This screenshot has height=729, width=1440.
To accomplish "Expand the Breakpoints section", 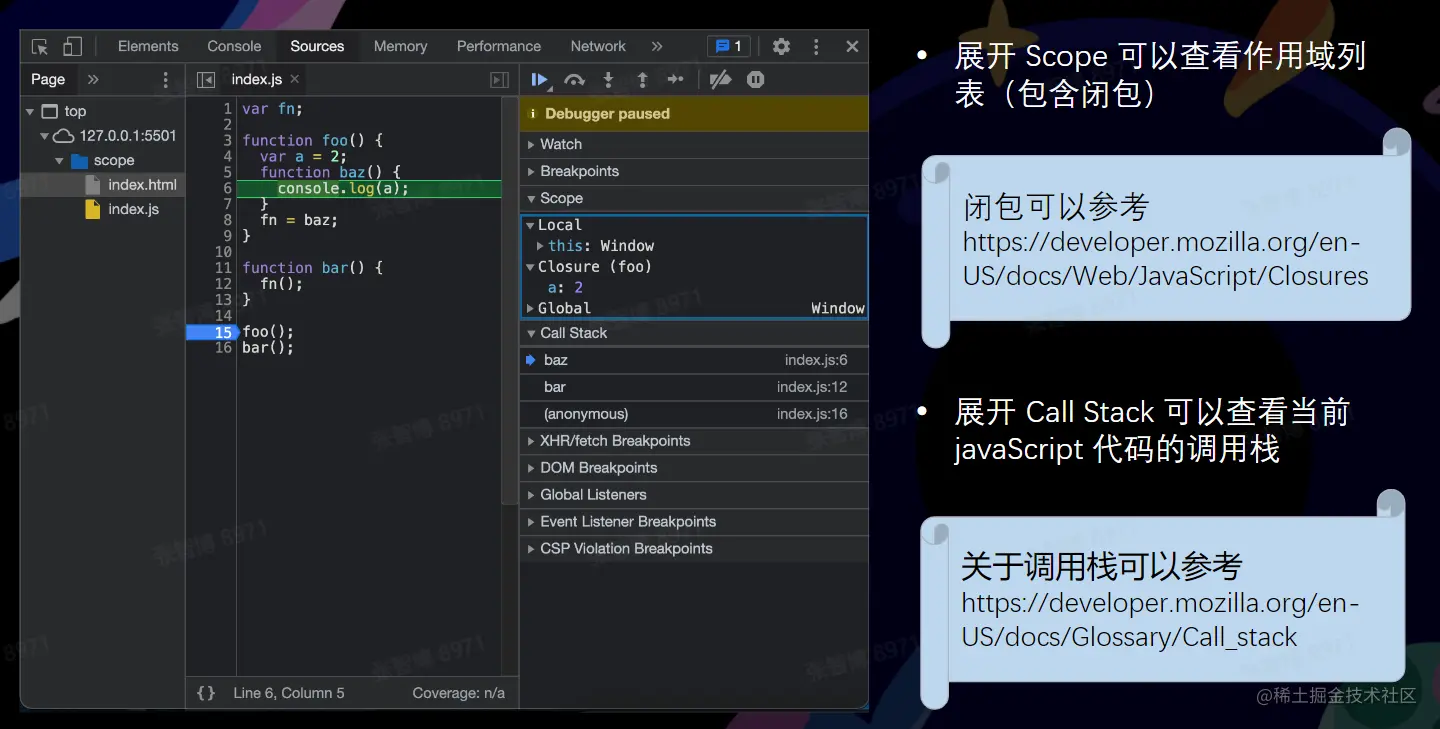I will click(694, 171).
